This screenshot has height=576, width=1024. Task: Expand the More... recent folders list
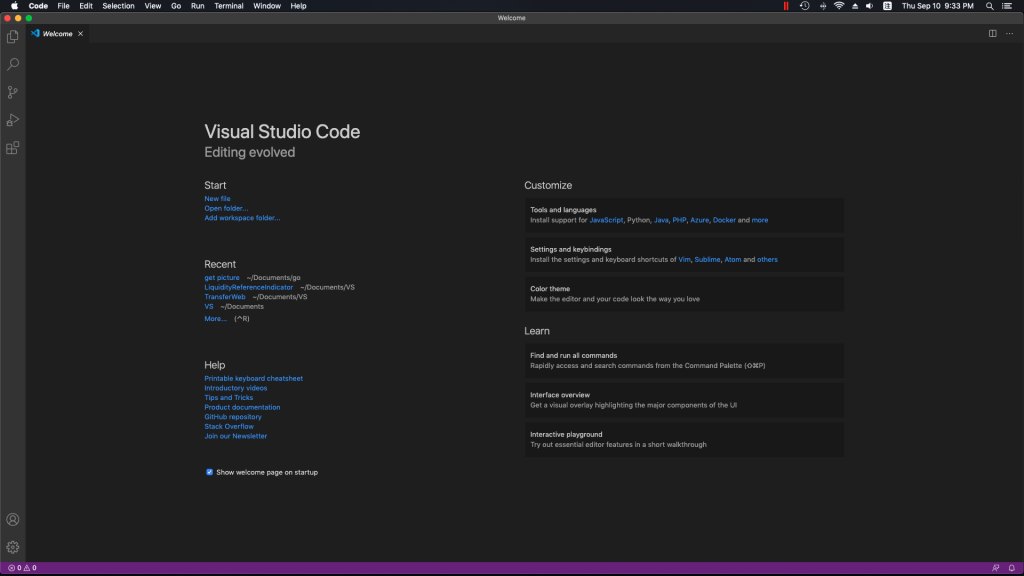click(215, 319)
